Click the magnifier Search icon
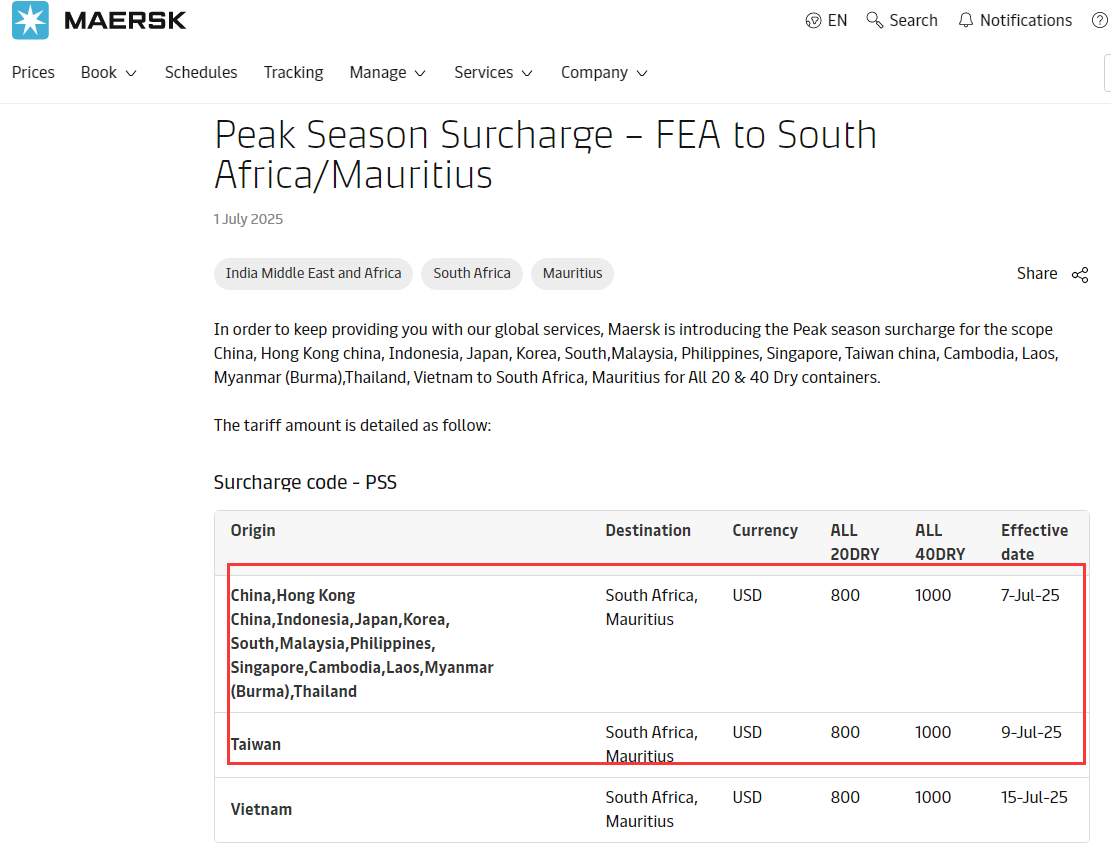Image resolution: width=1111 pixels, height=857 pixels. pyautogui.click(x=875, y=21)
